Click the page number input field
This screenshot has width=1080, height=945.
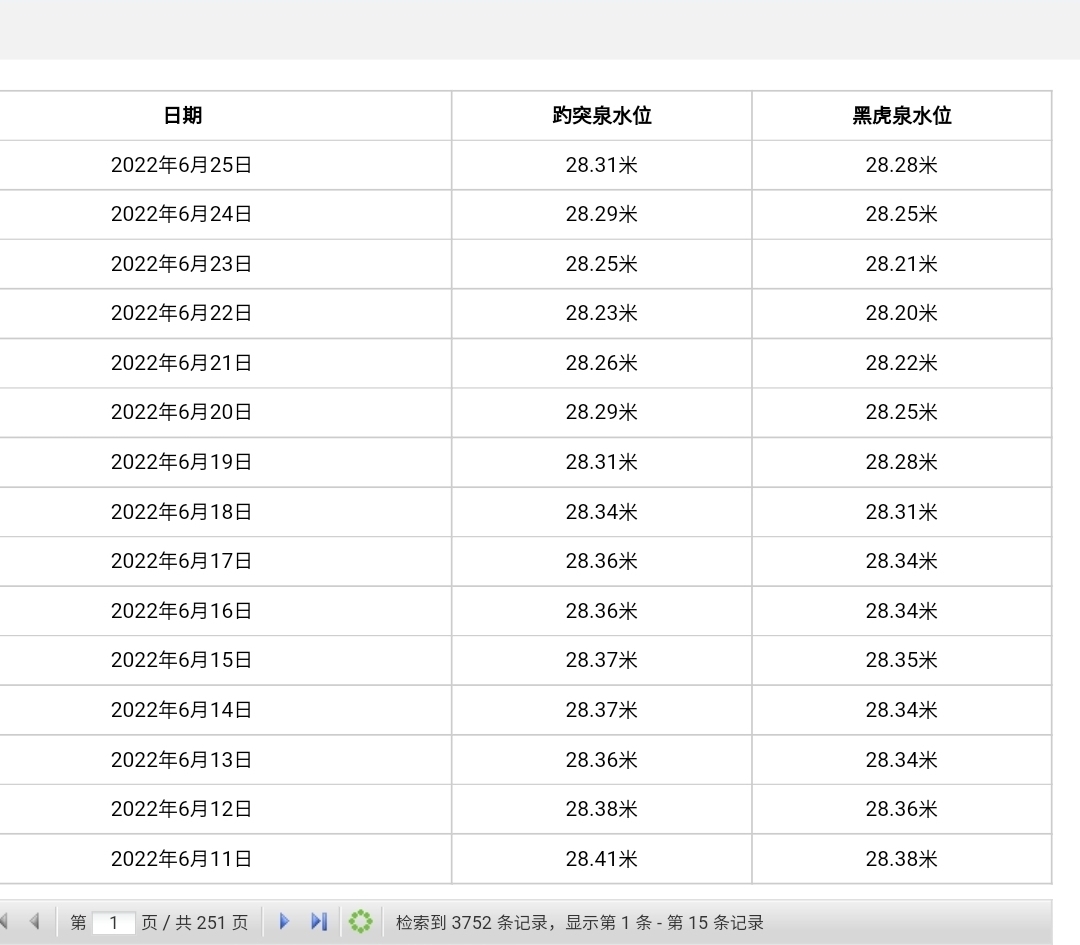coord(114,923)
